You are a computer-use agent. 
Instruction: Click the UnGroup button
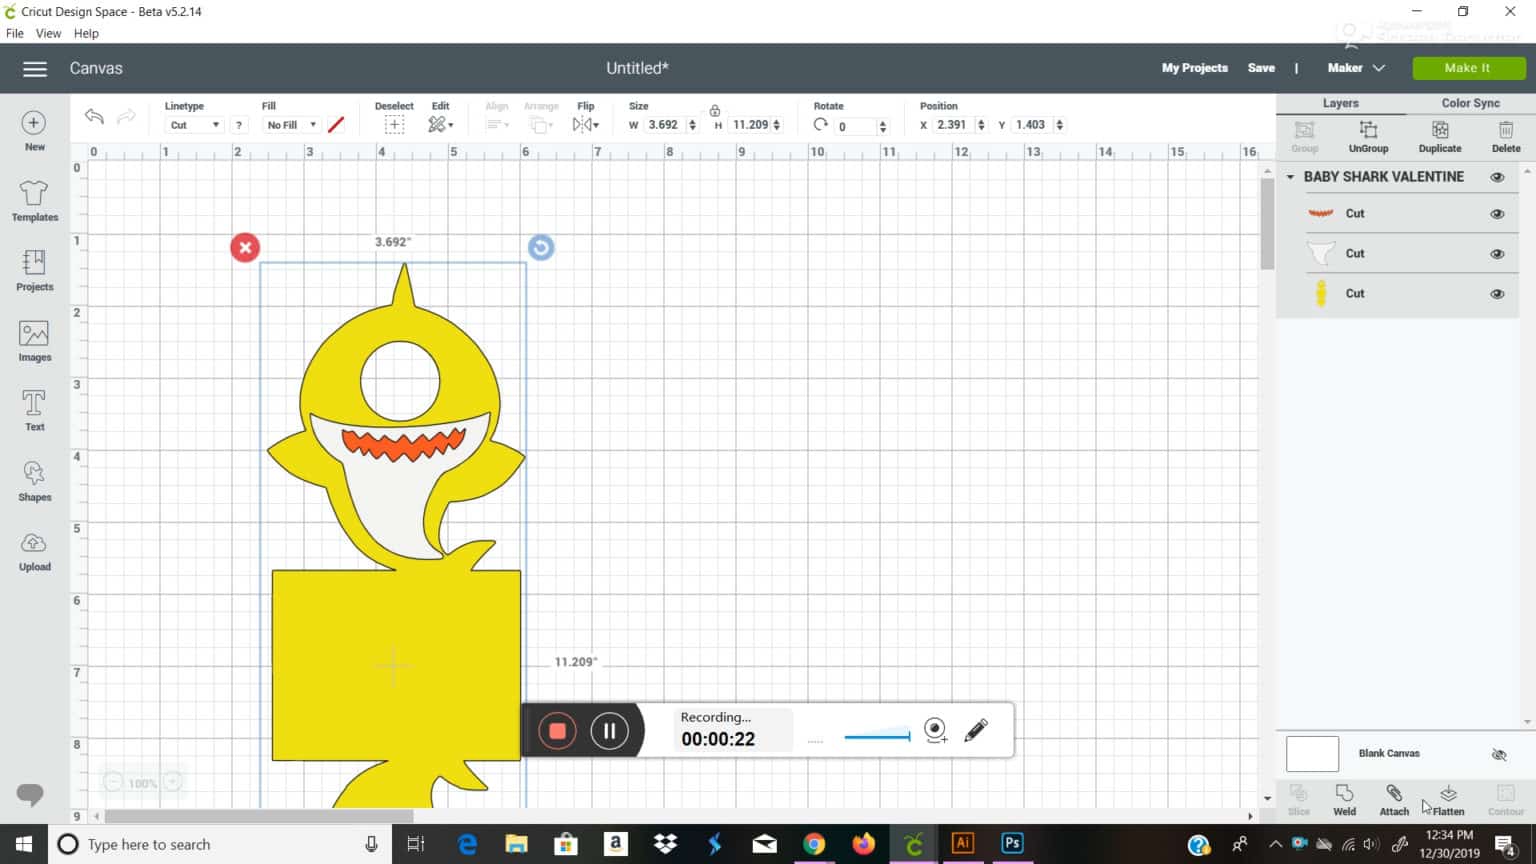tap(1368, 137)
